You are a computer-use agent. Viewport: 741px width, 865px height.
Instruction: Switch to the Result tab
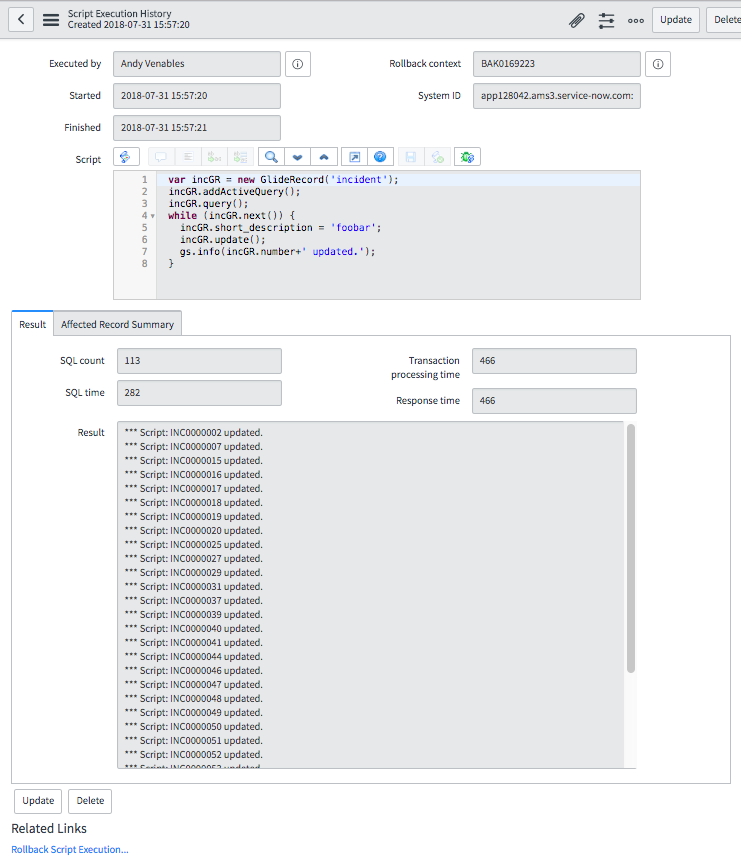click(x=33, y=324)
